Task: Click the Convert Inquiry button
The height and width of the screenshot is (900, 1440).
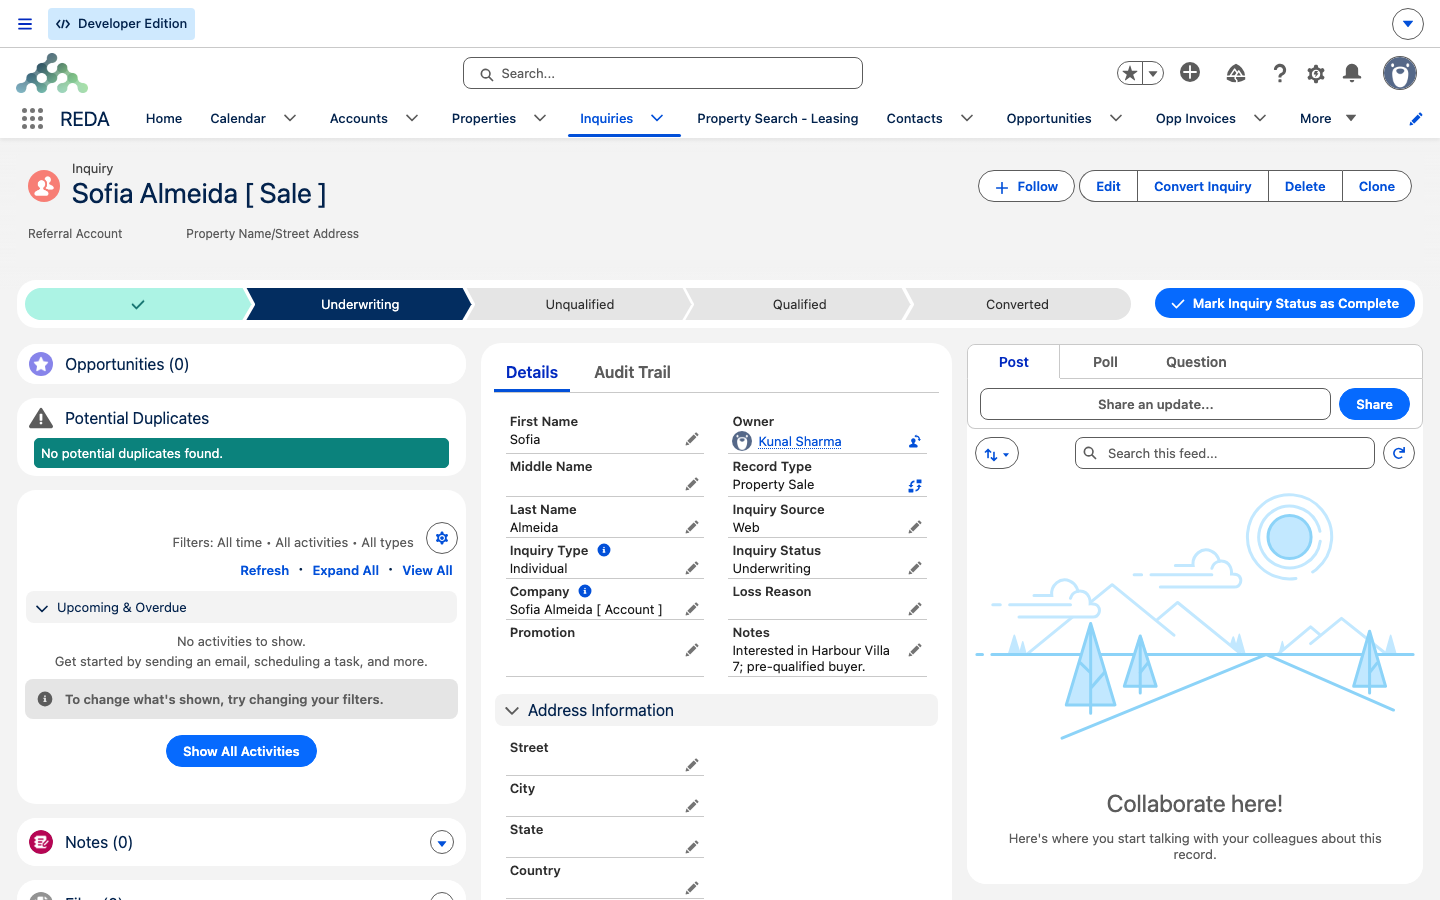Action: (1203, 186)
